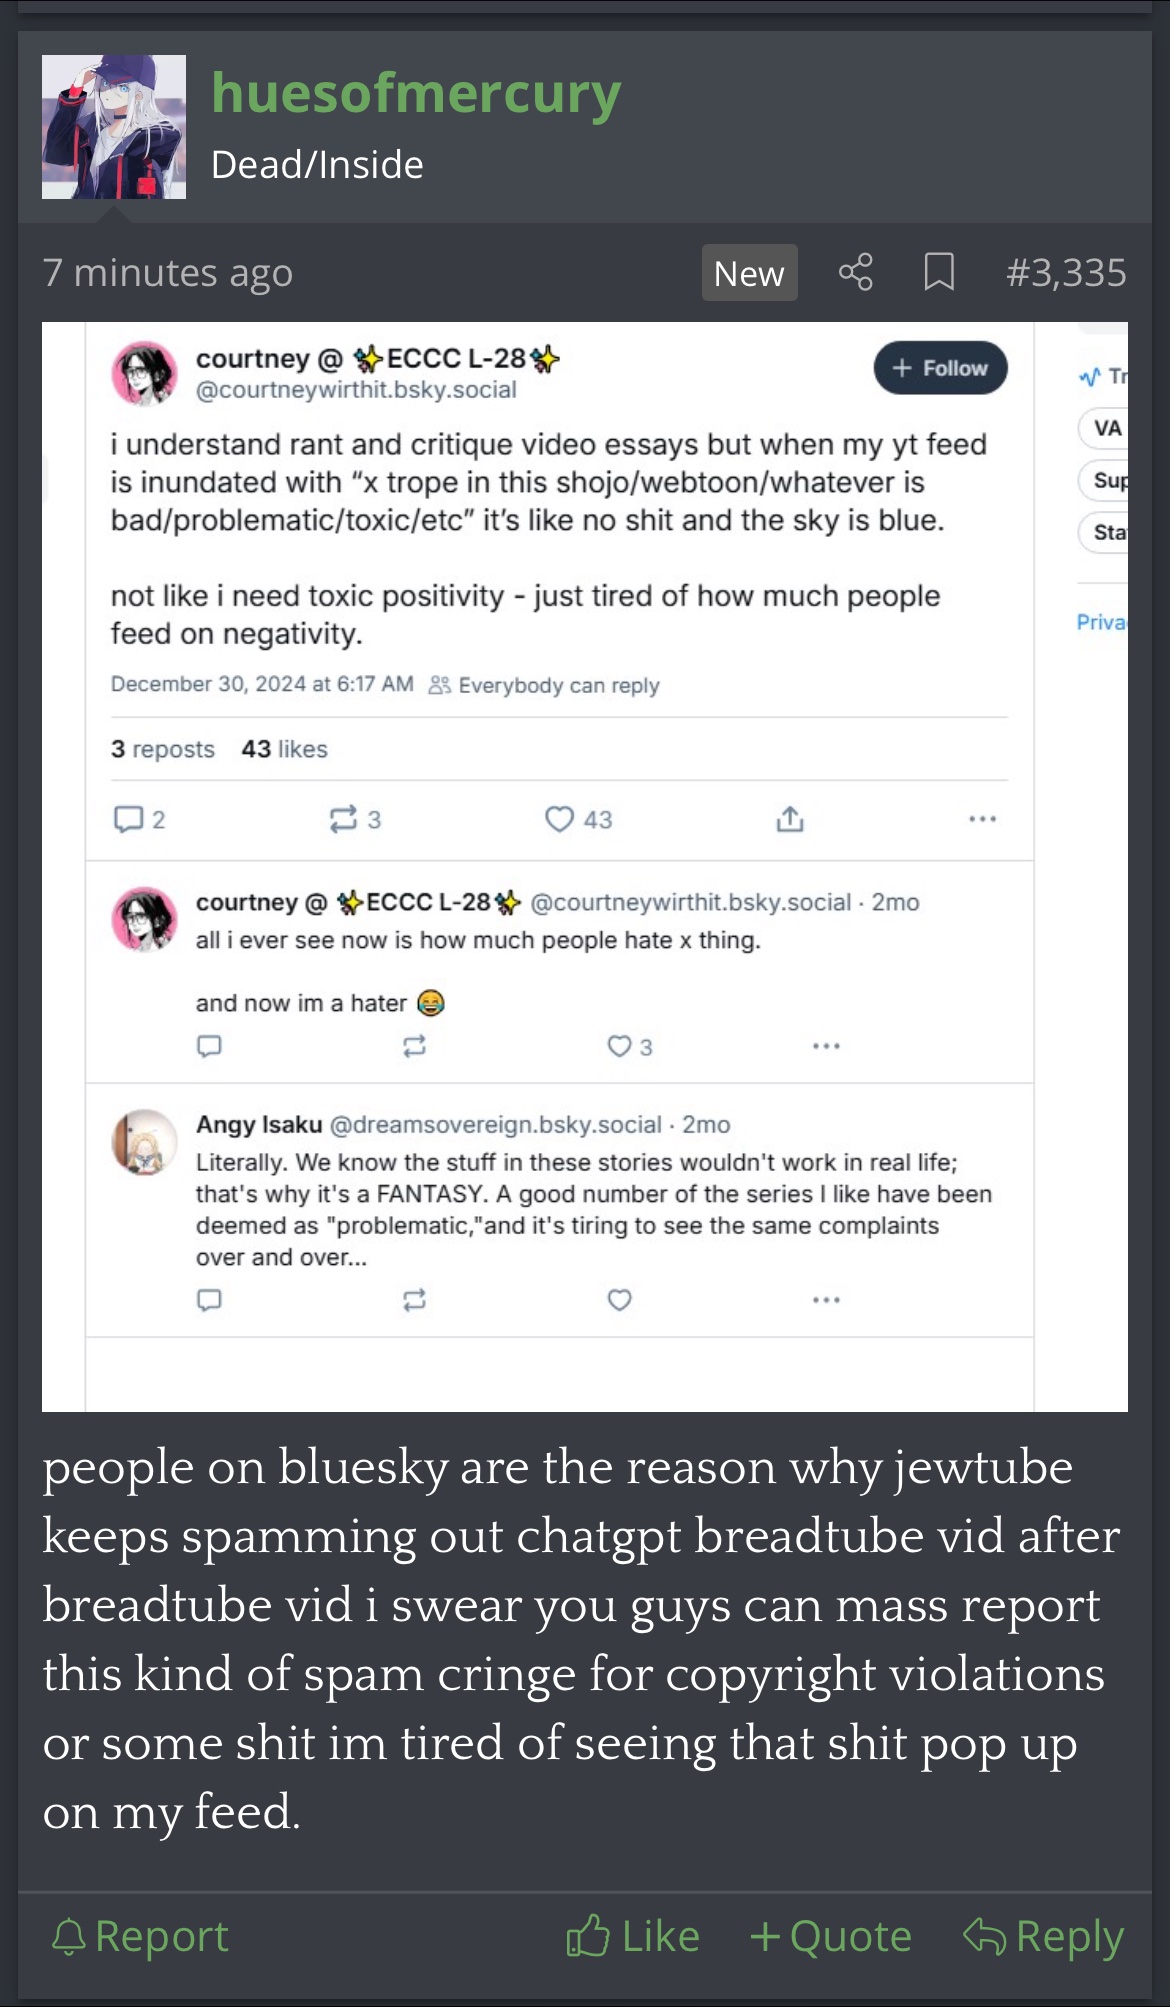Click the repost icon showing 3
1170x2007 pixels.
pos(343,819)
